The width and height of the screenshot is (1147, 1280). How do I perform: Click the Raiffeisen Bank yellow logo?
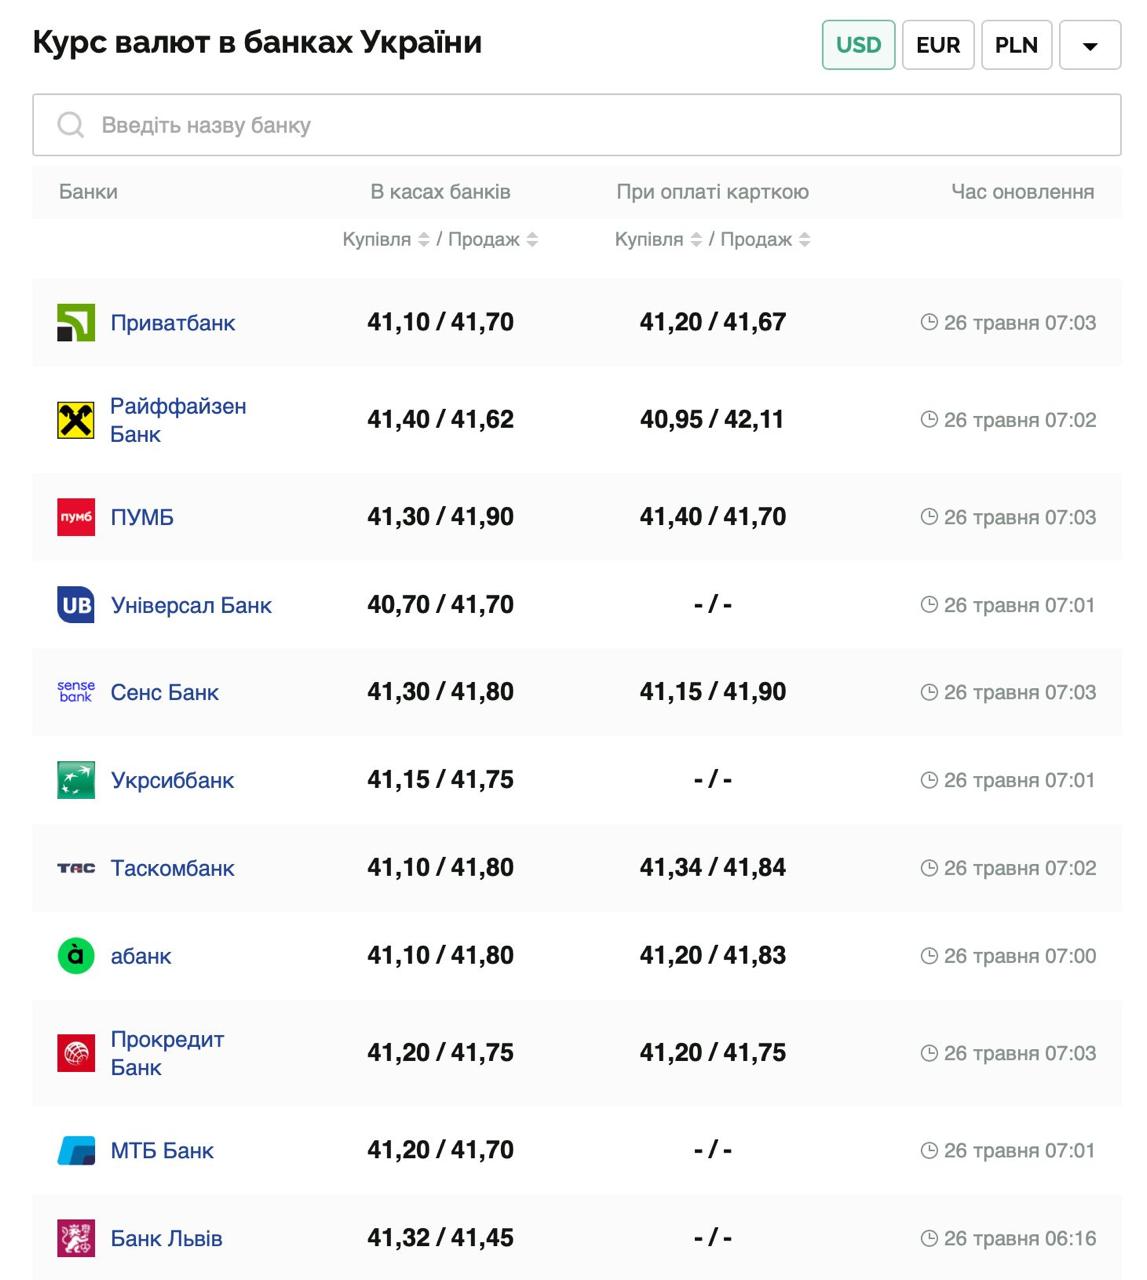click(76, 420)
